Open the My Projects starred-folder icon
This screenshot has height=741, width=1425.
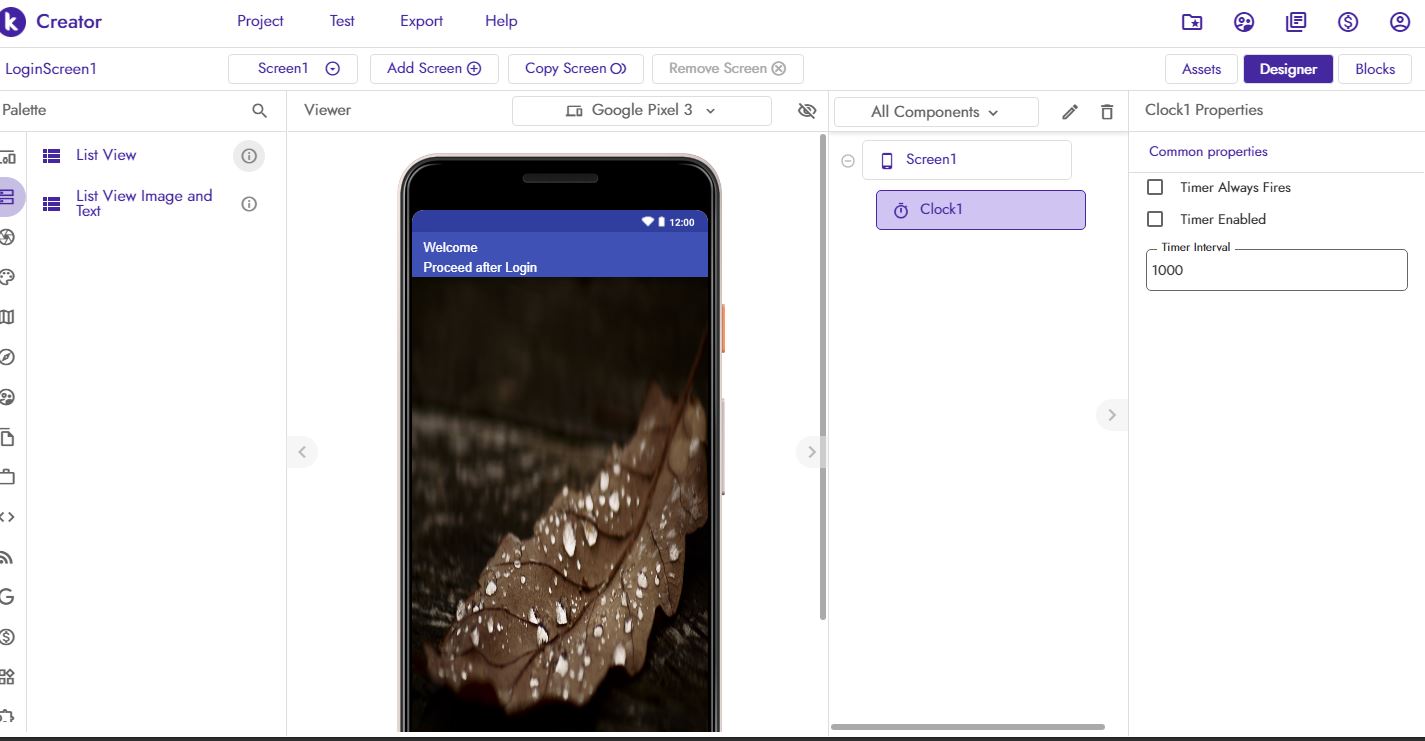coord(1192,22)
